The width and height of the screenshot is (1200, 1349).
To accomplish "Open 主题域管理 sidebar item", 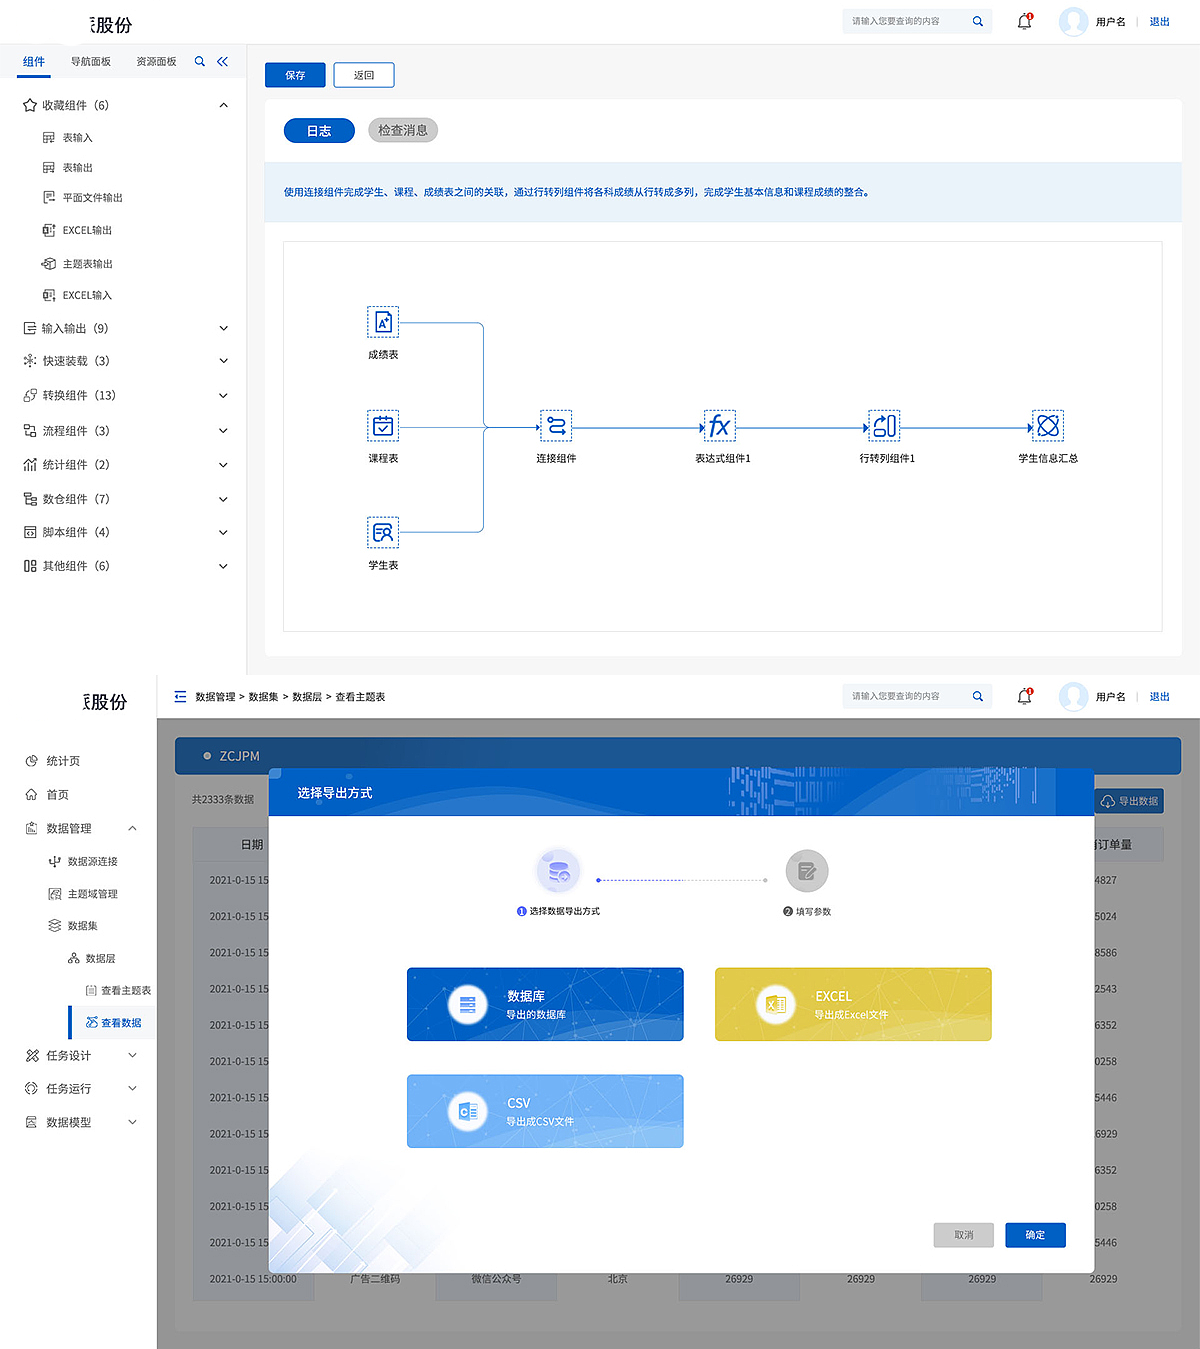I will 83,894.
